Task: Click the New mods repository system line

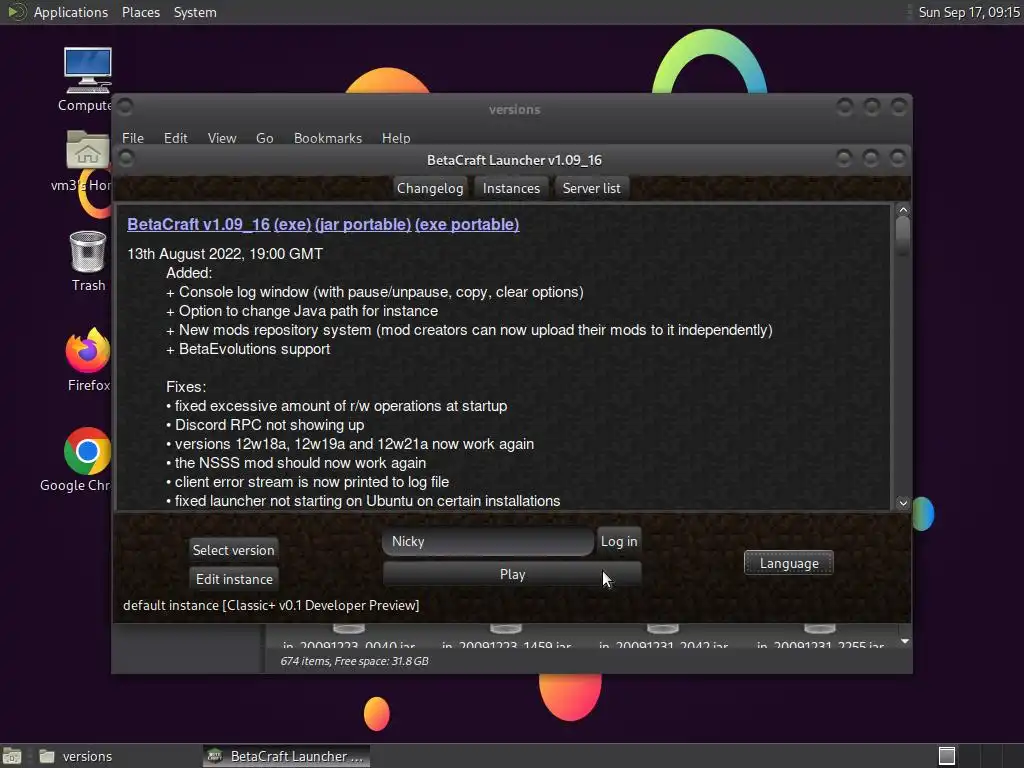Action: pyautogui.click(x=469, y=330)
